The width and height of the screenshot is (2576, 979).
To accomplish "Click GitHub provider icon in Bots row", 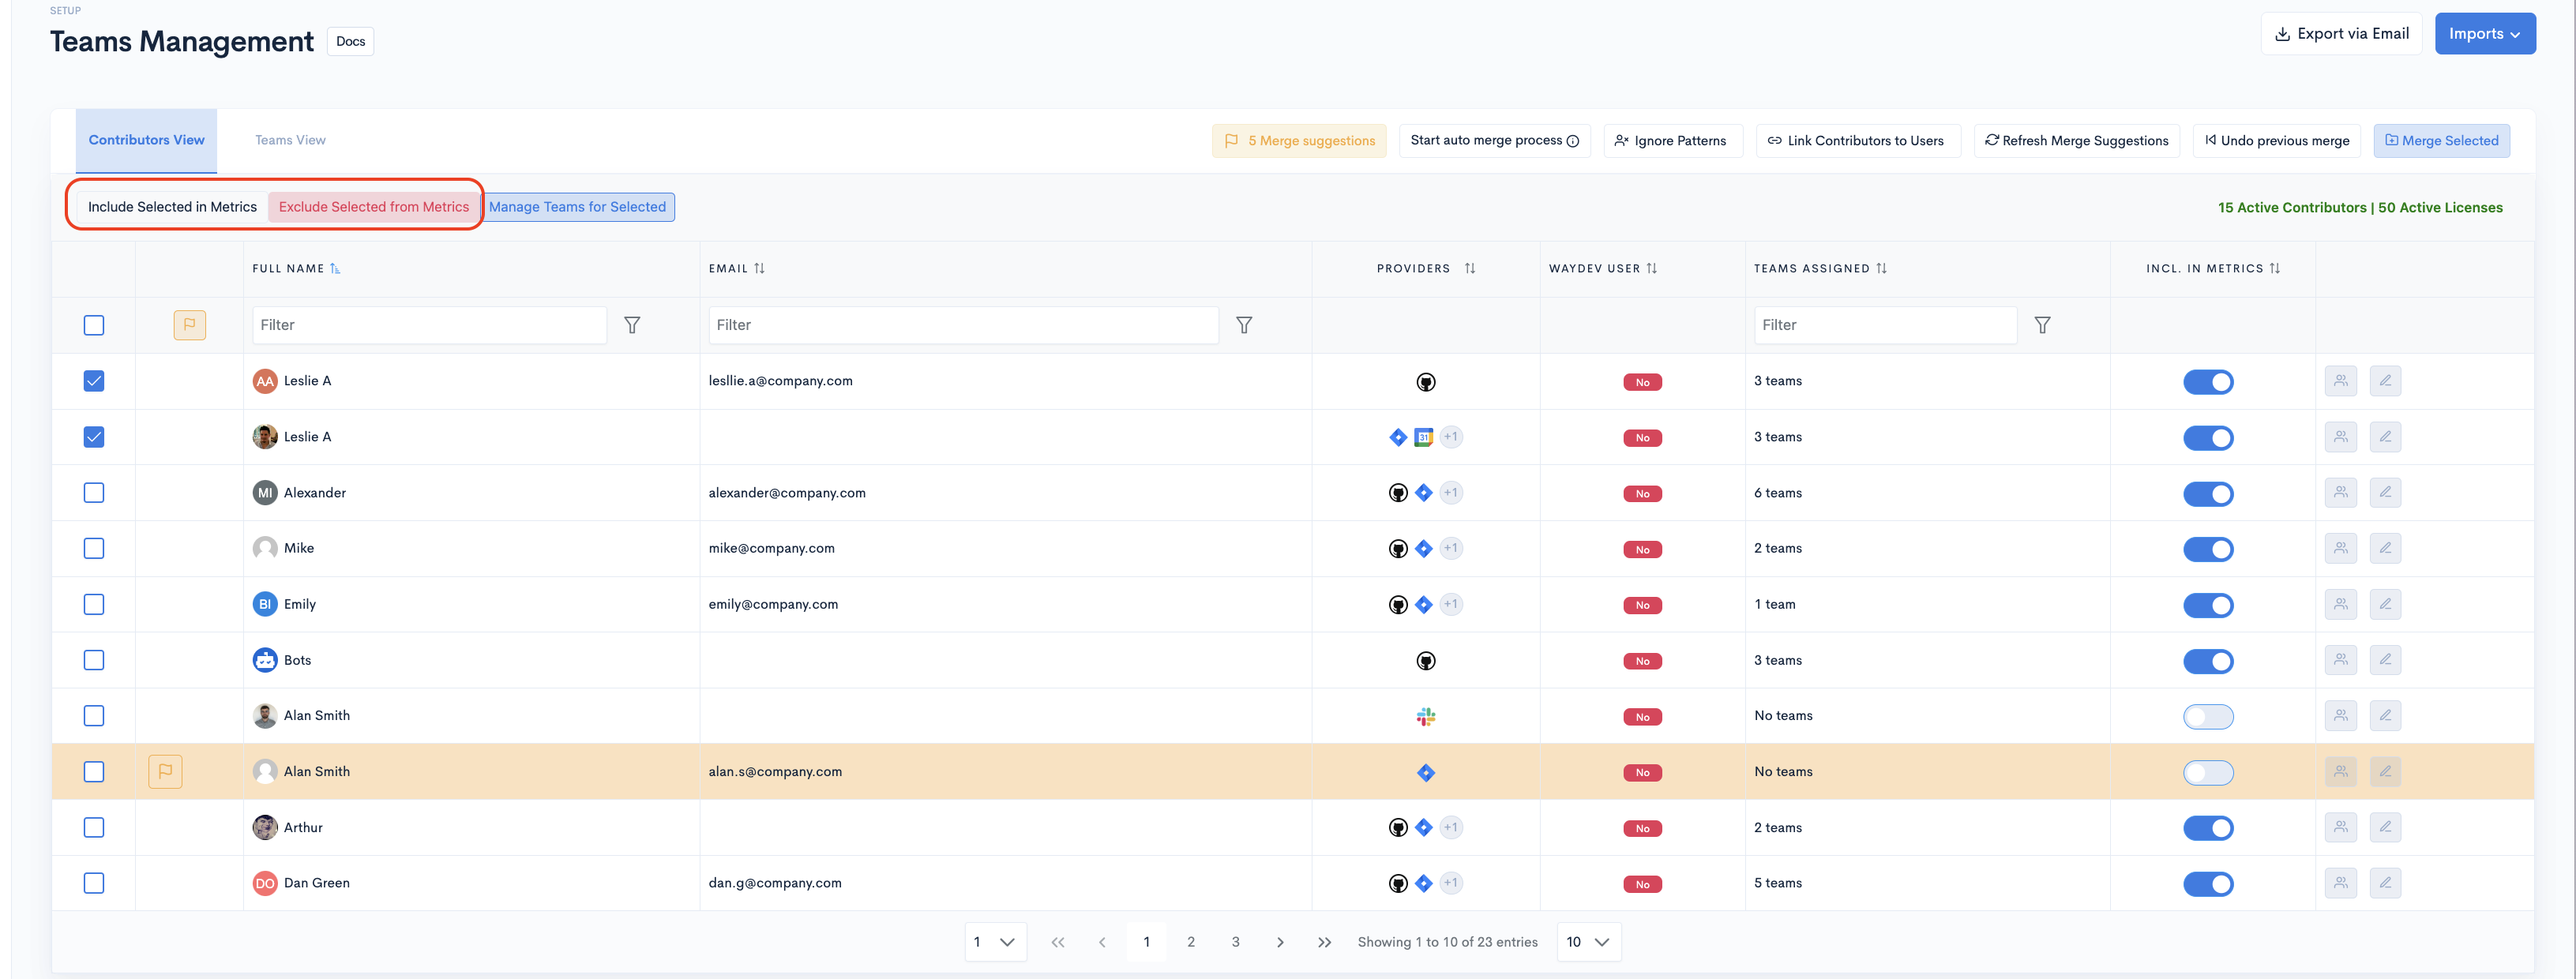I will tap(1426, 661).
